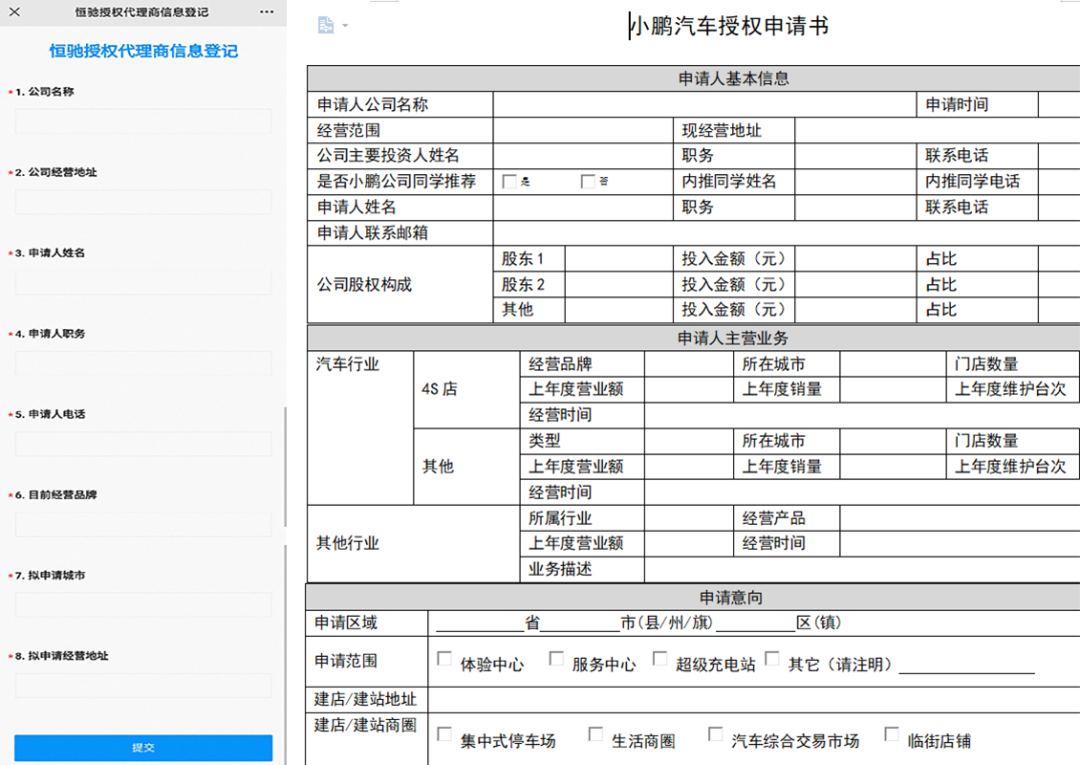Viewport: 1080px width, 765px height.
Task: Focus the 申请人姓名 text field
Action: 142,282
